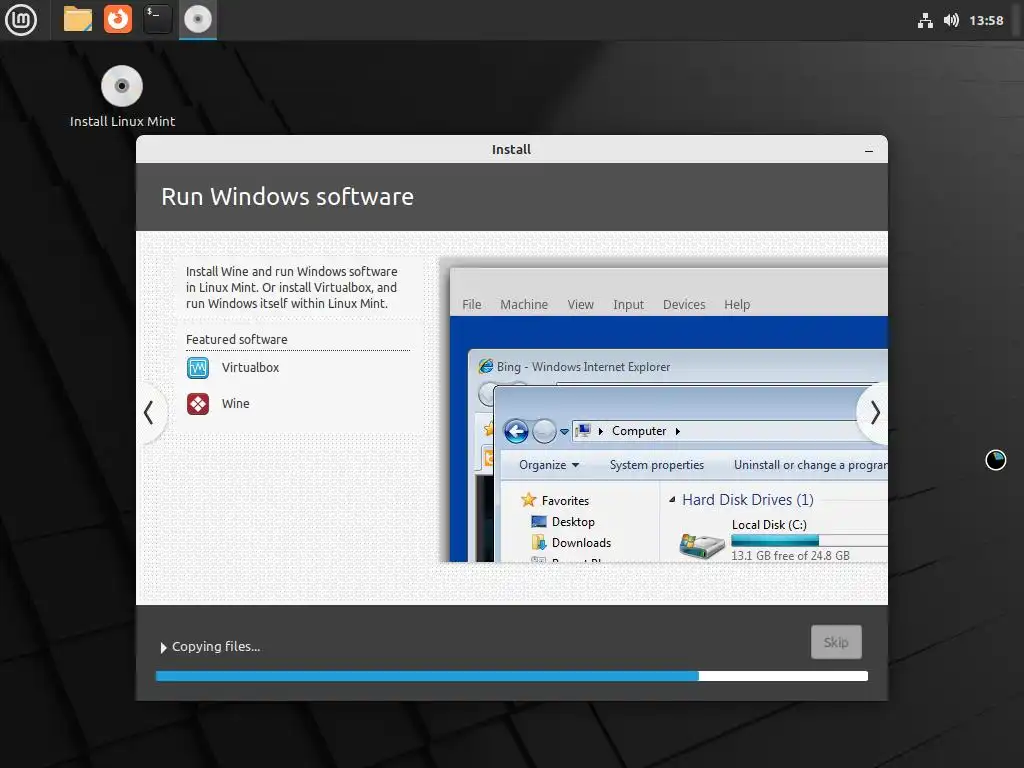
Task: Click System properties in the screenshot
Action: click(656, 465)
